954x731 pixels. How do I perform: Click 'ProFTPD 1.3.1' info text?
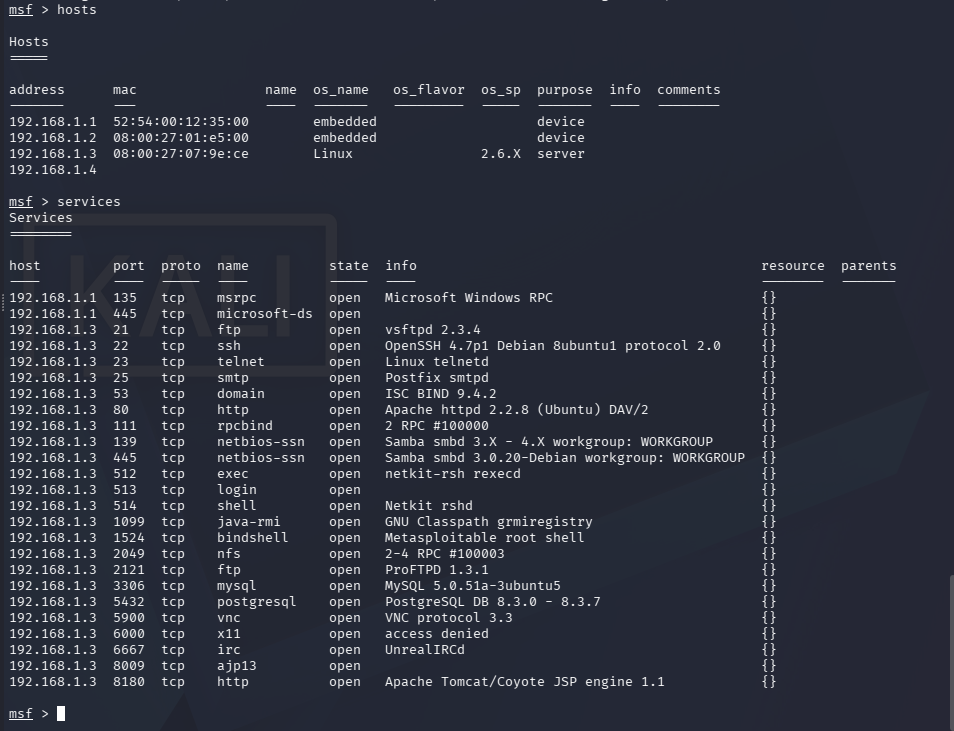point(436,570)
